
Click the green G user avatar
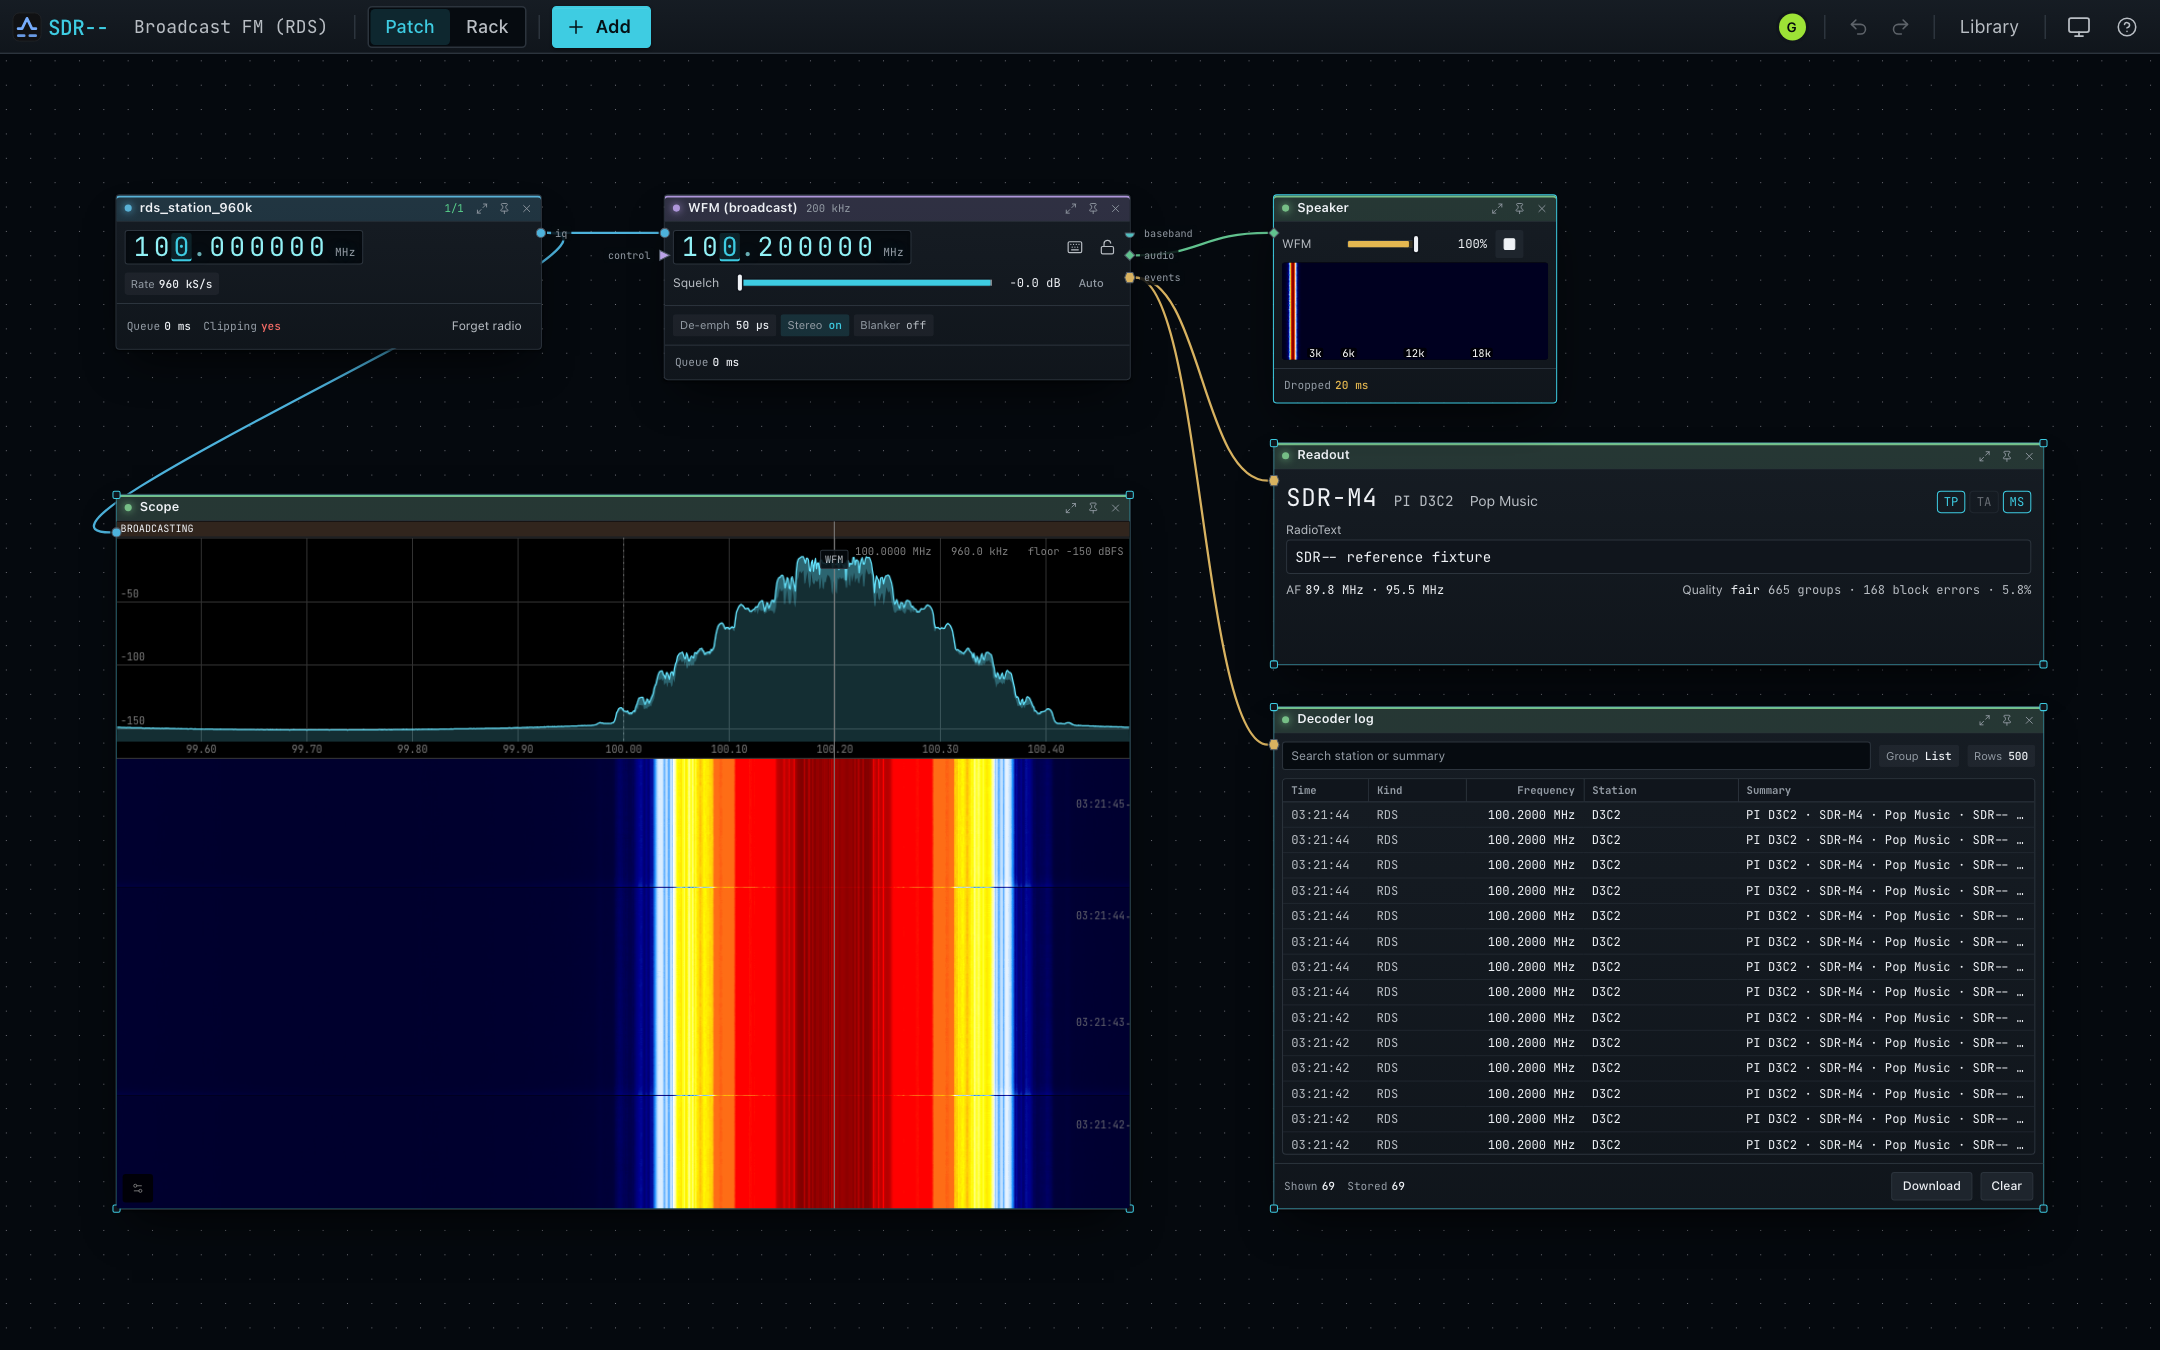pyautogui.click(x=1792, y=27)
